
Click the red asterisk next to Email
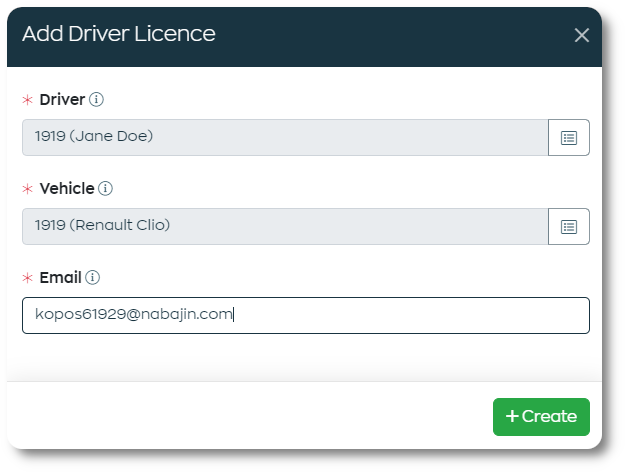click(x=27, y=278)
